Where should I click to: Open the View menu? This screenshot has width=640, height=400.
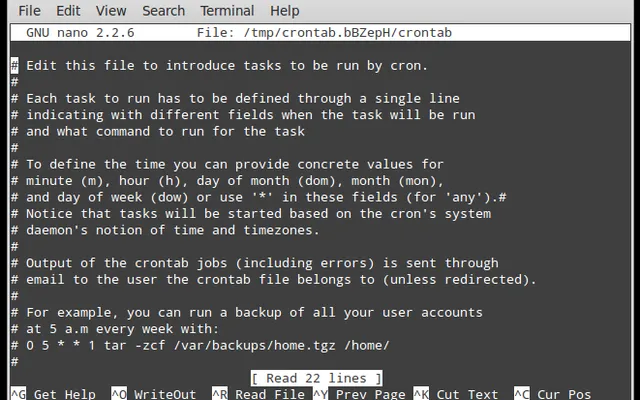tap(111, 11)
